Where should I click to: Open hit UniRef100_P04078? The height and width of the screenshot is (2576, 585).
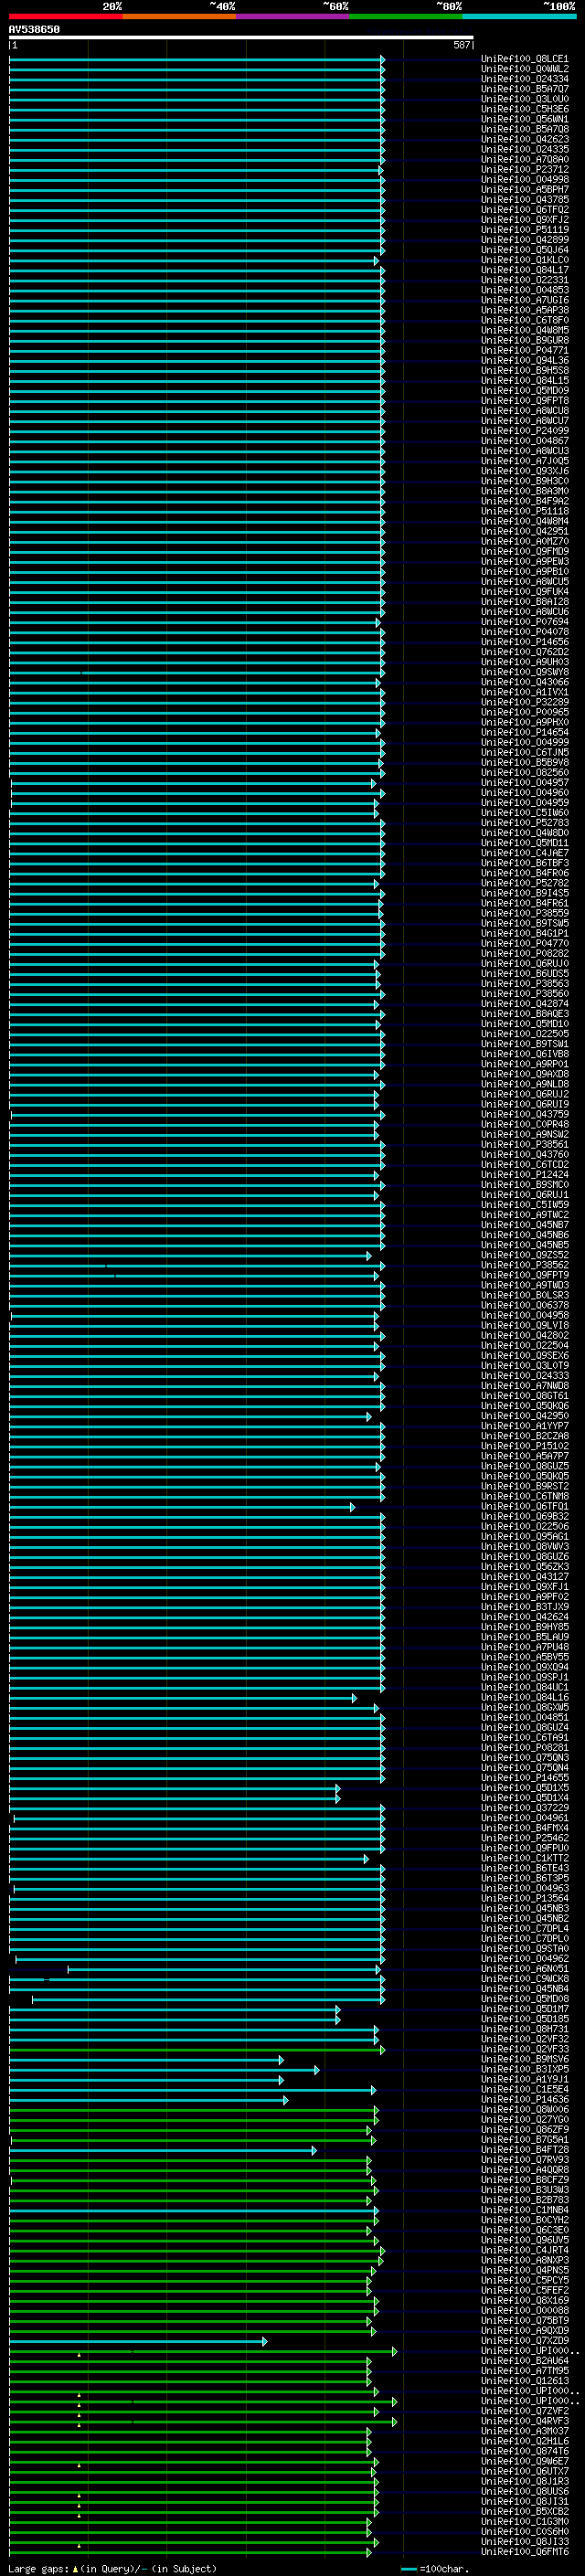(x=525, y=632)
